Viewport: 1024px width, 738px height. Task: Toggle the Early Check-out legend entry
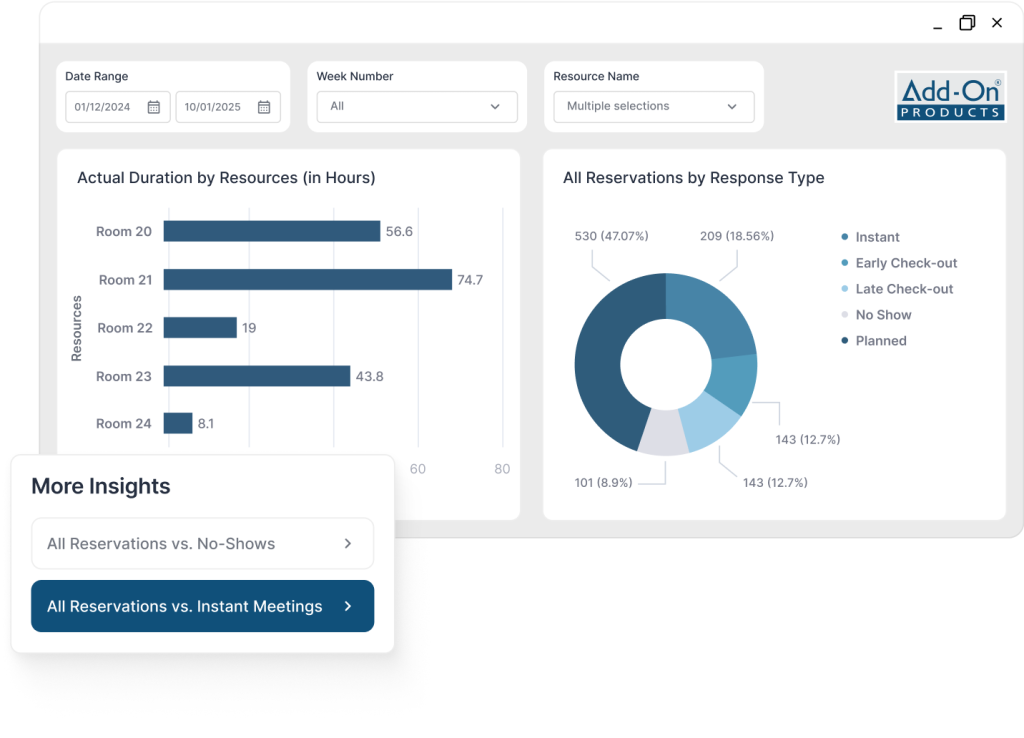(x=905, y=263)
